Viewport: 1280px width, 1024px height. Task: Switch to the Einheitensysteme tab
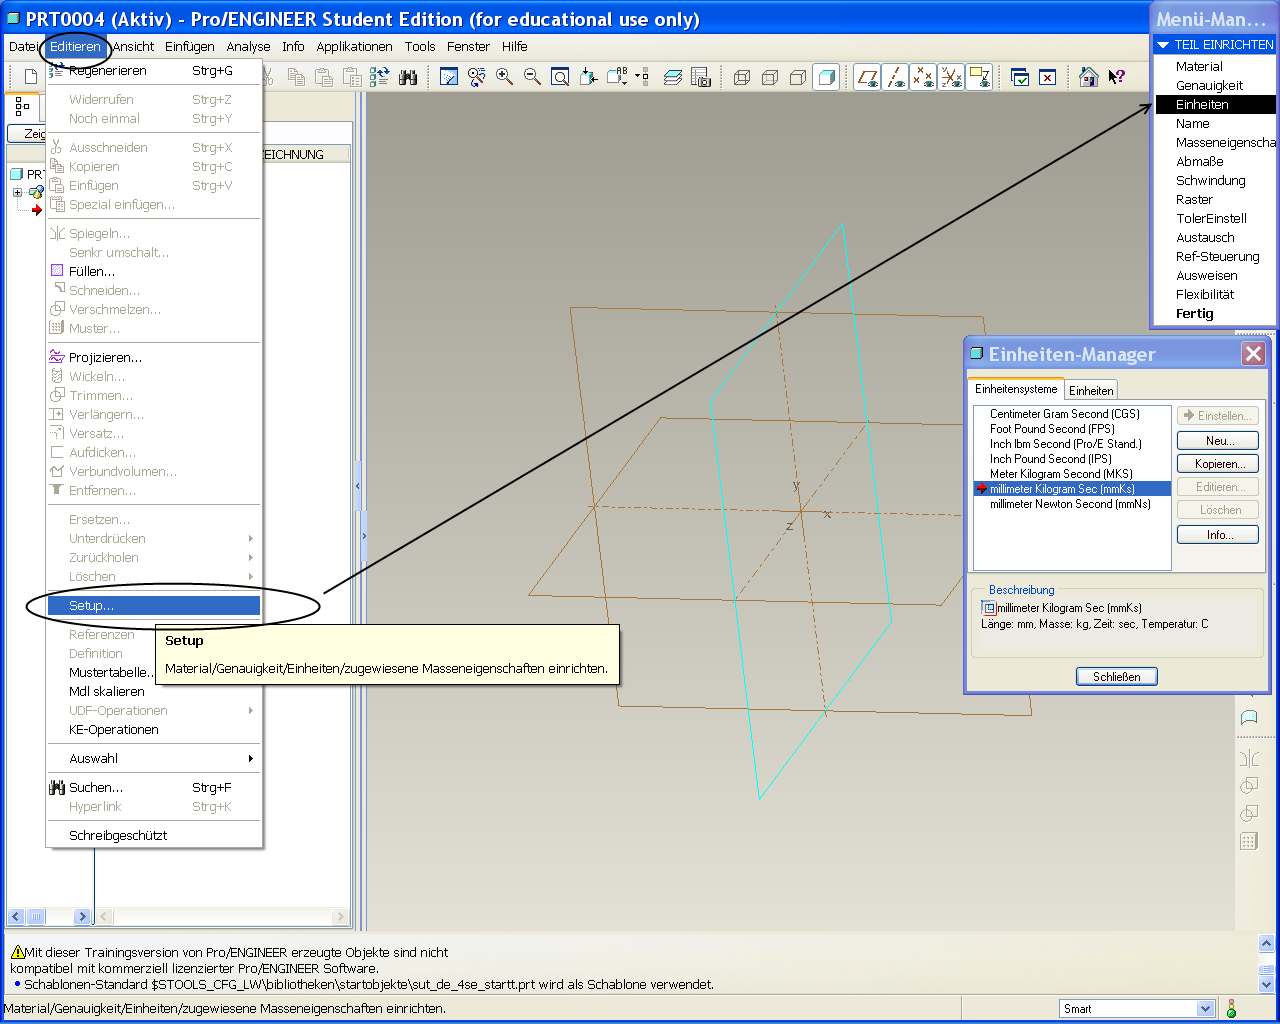(1016, 389)
